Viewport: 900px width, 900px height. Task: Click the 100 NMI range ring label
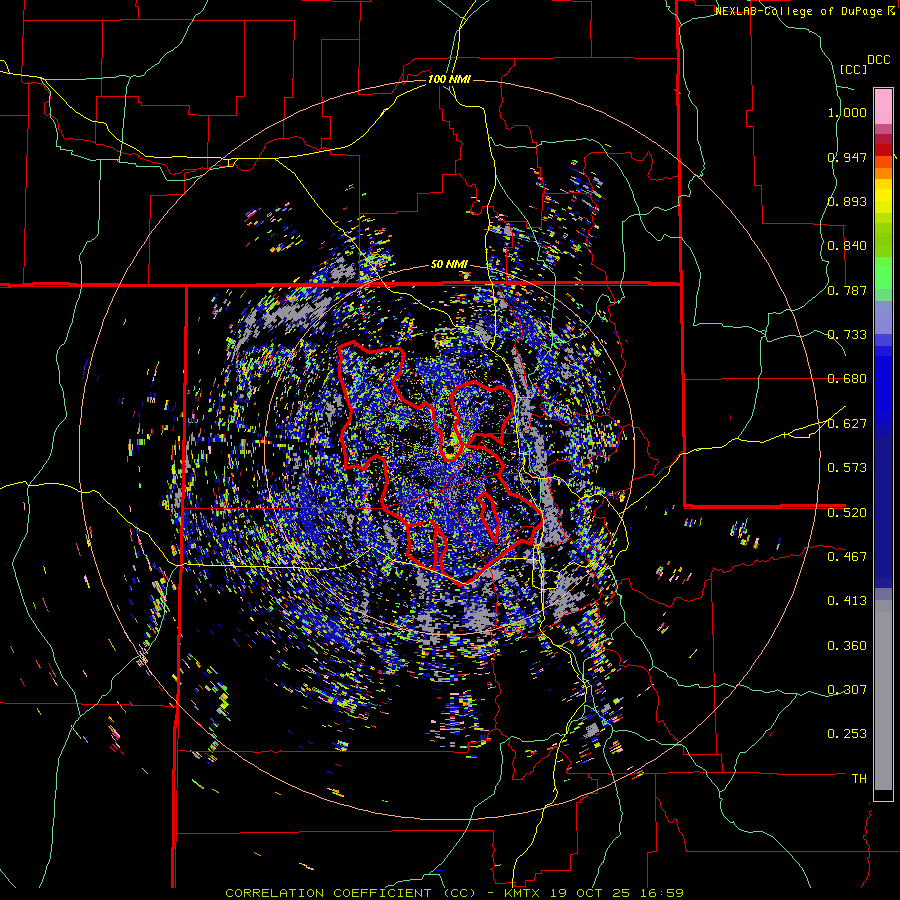(449, 79)
